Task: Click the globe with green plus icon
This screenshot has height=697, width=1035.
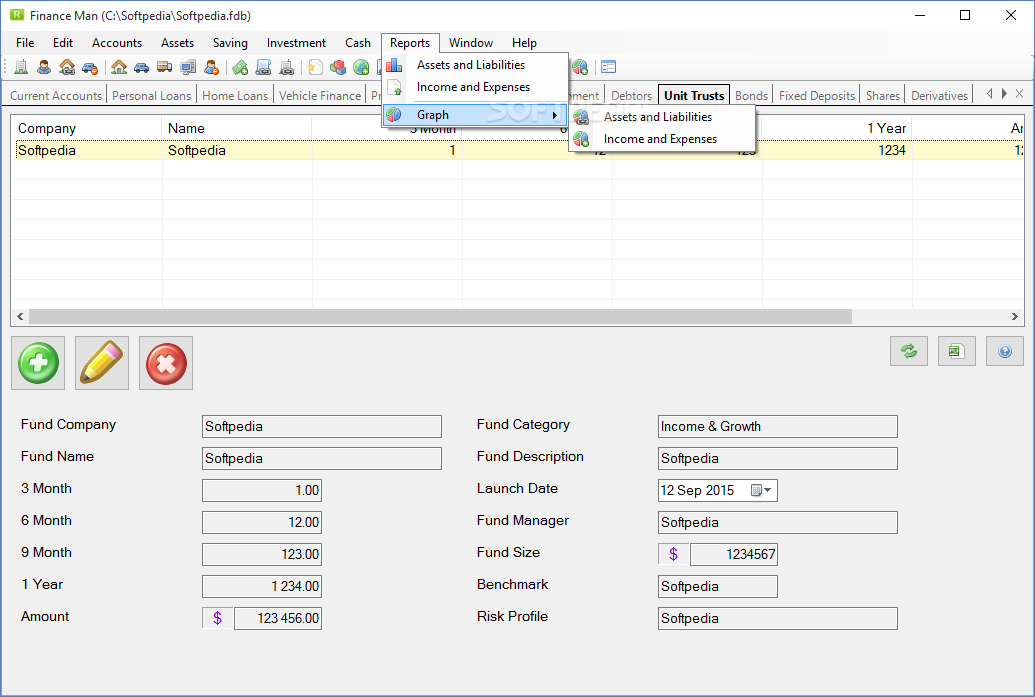Action: (361, 67)
